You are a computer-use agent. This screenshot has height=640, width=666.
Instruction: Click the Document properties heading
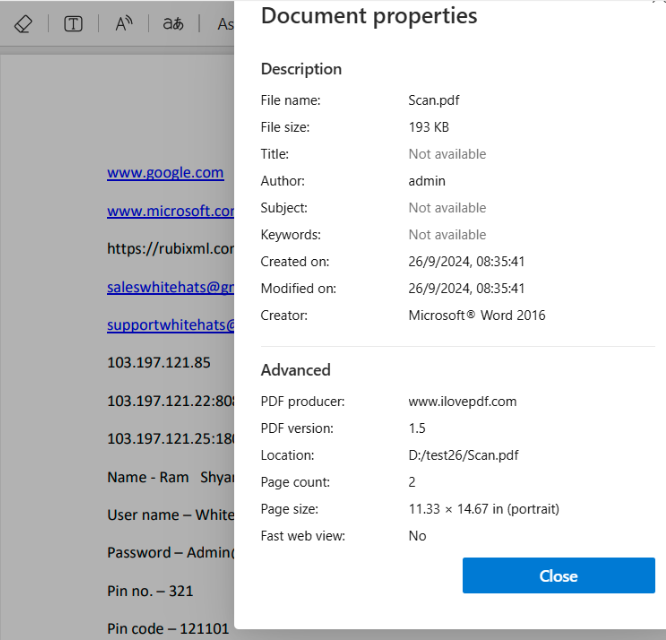[369, 16]
